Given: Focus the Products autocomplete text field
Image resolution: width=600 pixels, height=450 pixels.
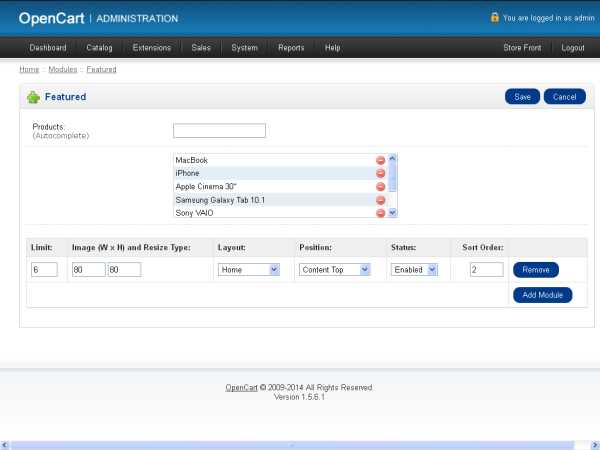Looking at the screenshot, I should tap(219, 130).
